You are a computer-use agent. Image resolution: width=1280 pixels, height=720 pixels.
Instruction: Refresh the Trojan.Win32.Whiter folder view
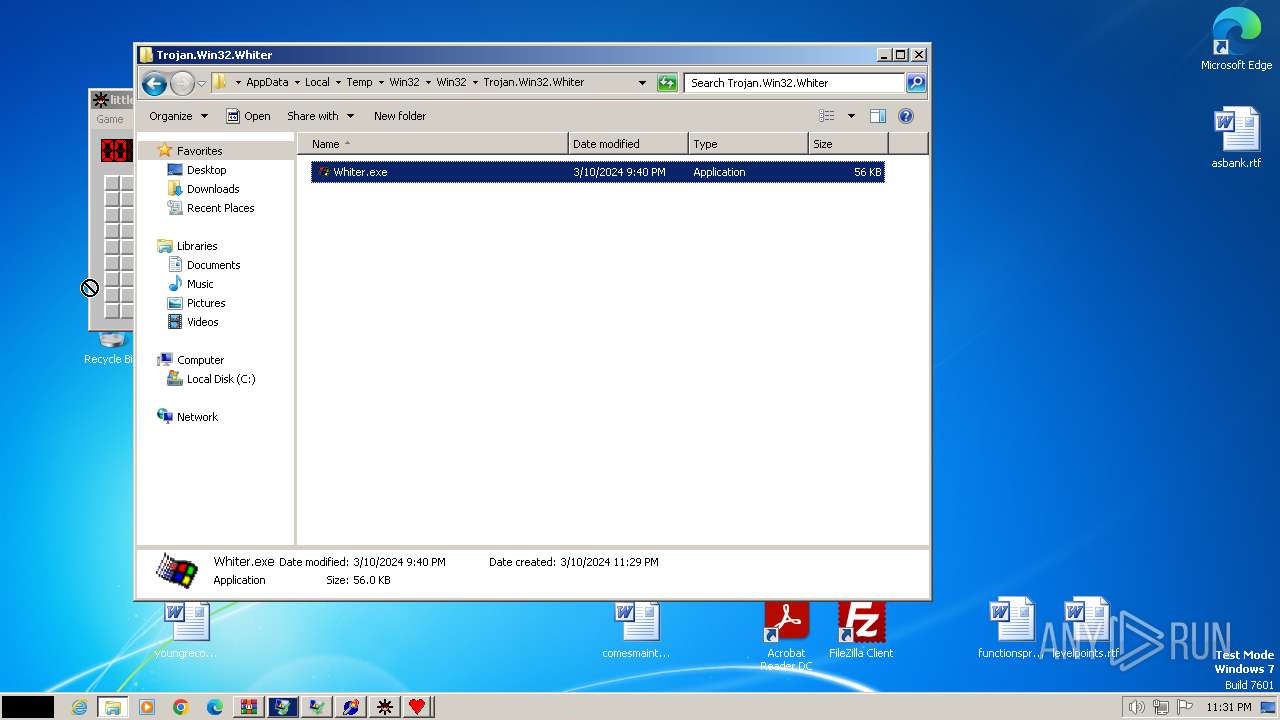click(667, 83)
